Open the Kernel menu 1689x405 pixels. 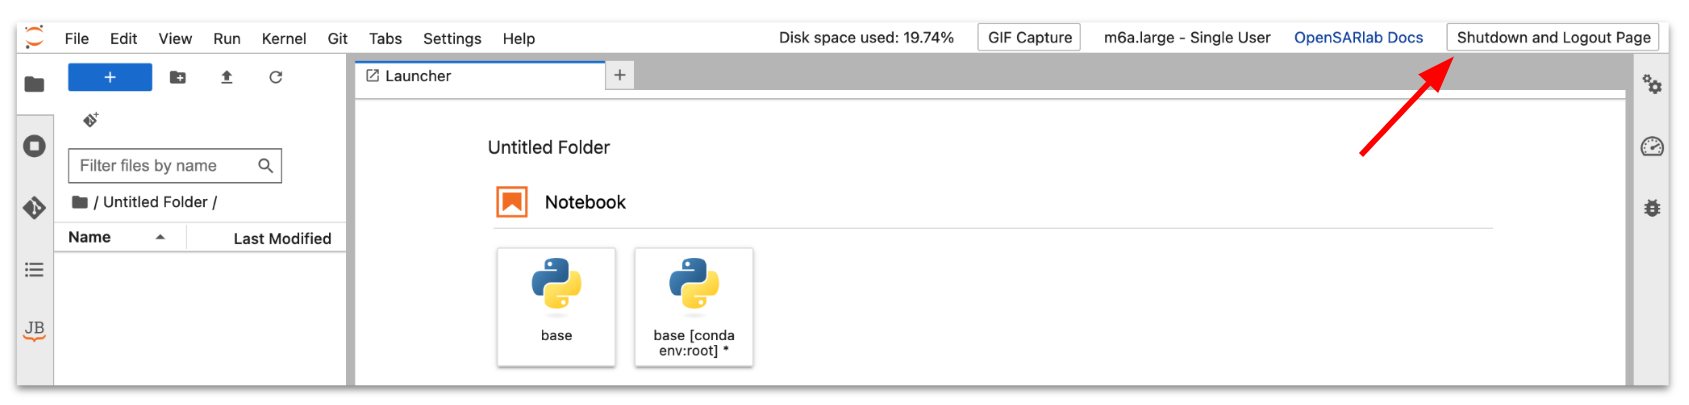(x=284, y=38)
